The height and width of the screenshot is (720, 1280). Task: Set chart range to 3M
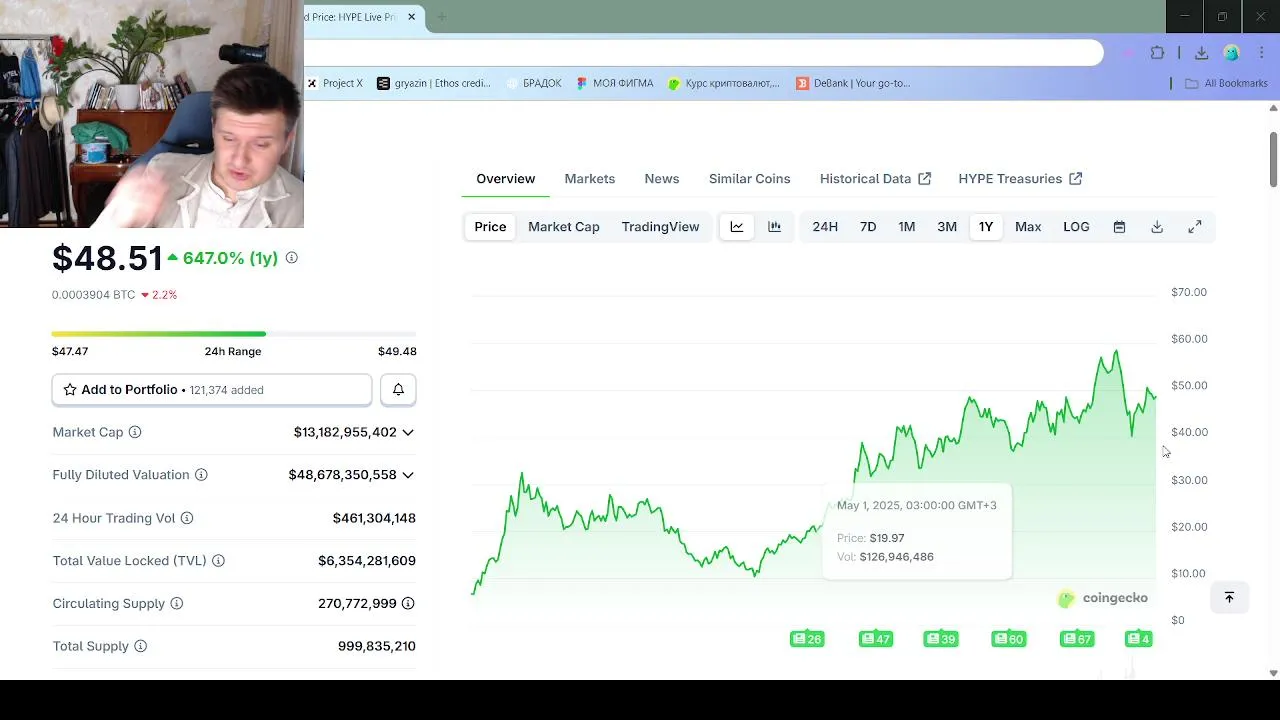(947, 227)
